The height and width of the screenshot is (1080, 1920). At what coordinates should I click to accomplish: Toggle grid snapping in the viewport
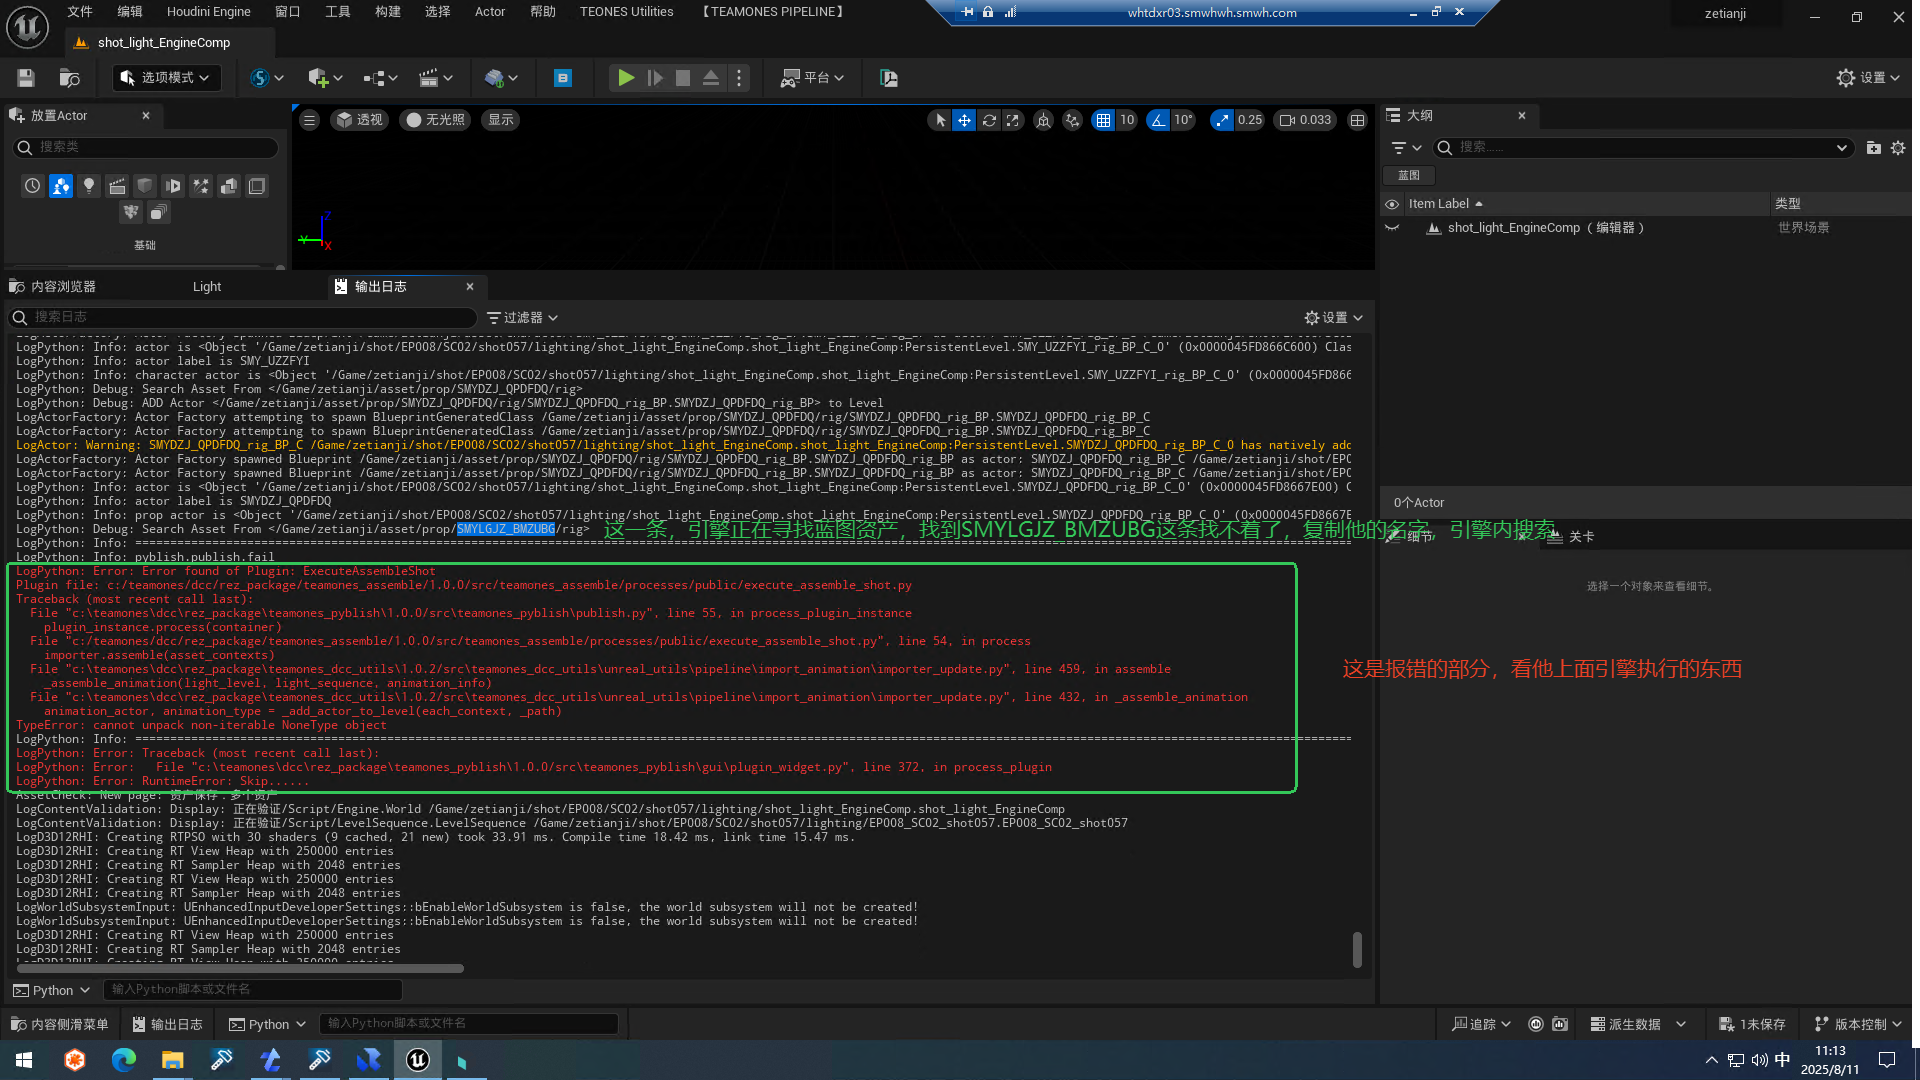click(1103, 120)
